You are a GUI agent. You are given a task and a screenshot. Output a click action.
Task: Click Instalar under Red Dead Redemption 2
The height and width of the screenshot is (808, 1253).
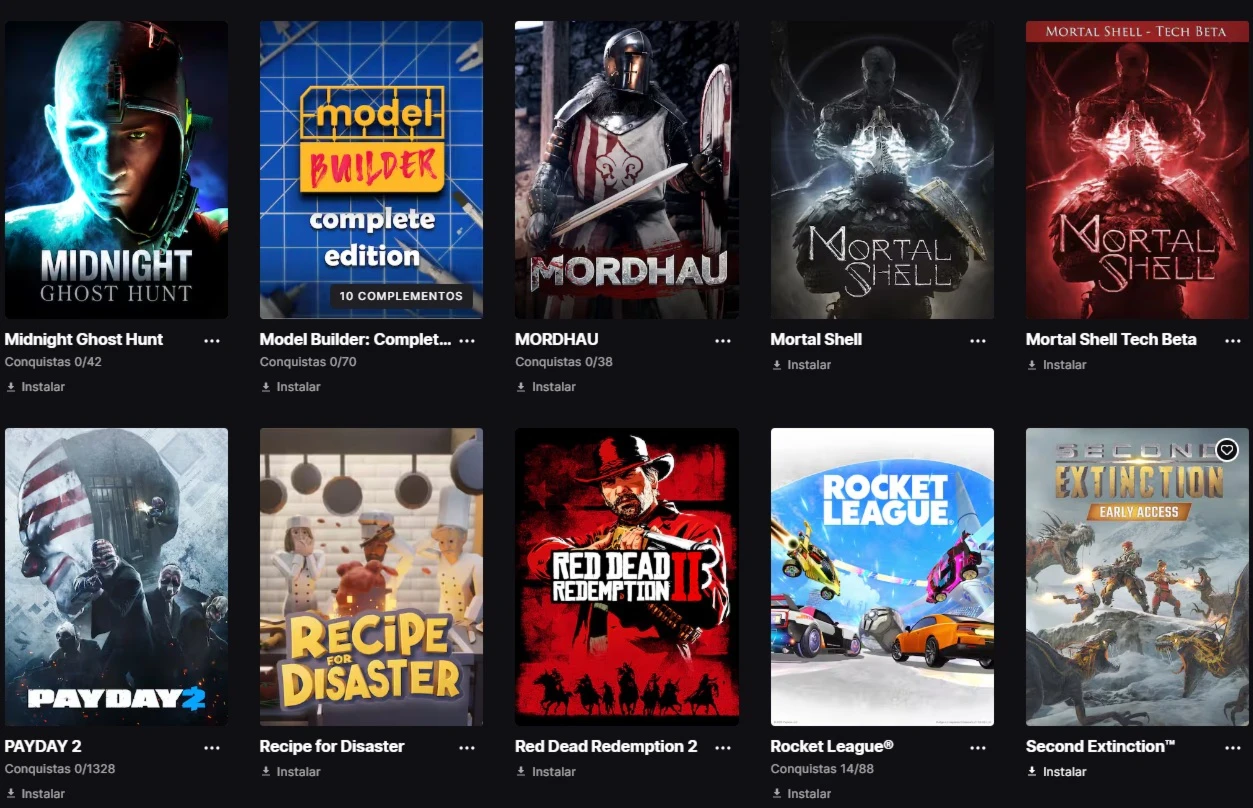click(x=546, y=772)
